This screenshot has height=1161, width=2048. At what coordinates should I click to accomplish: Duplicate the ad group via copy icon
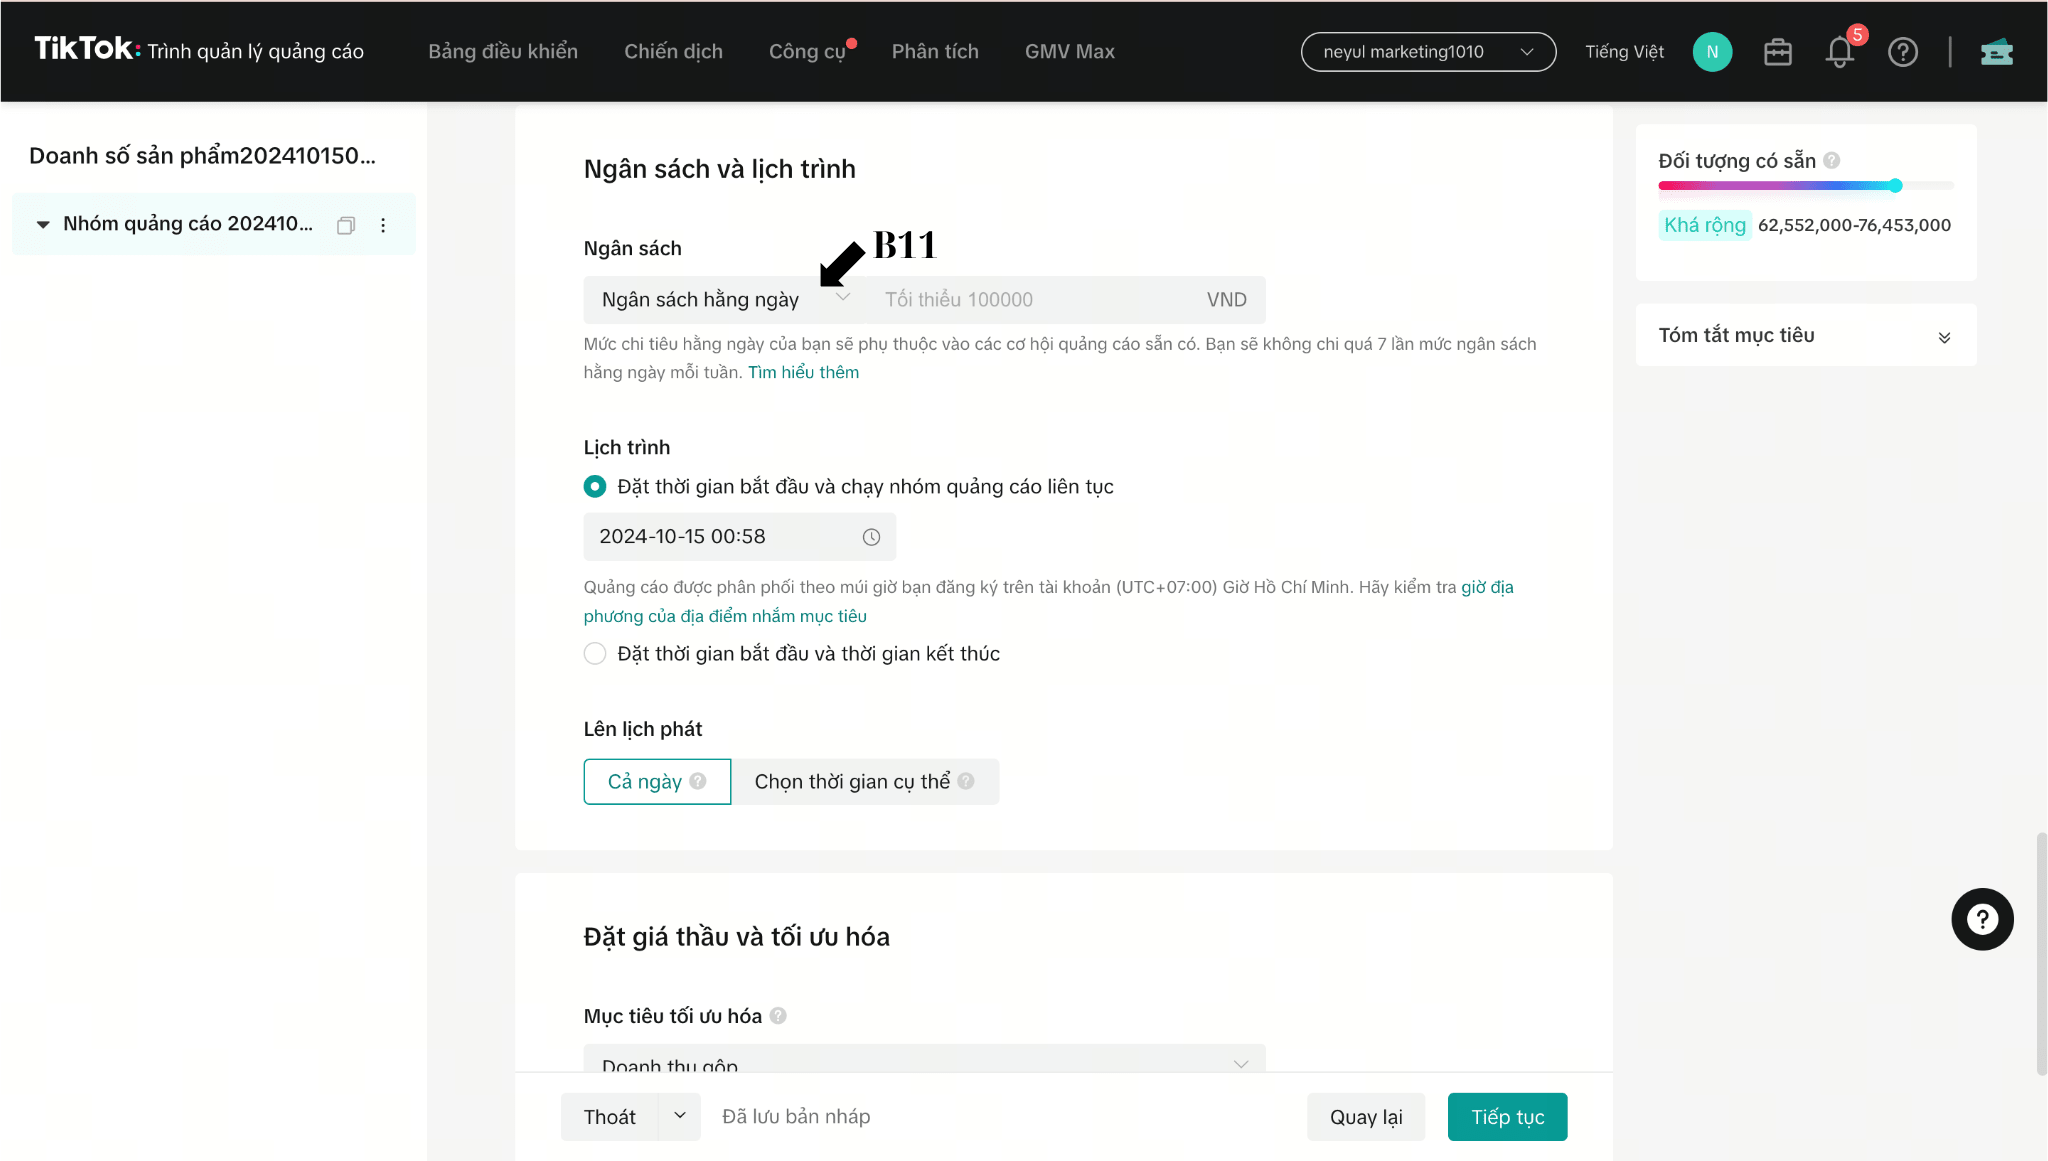coord(346,225)
